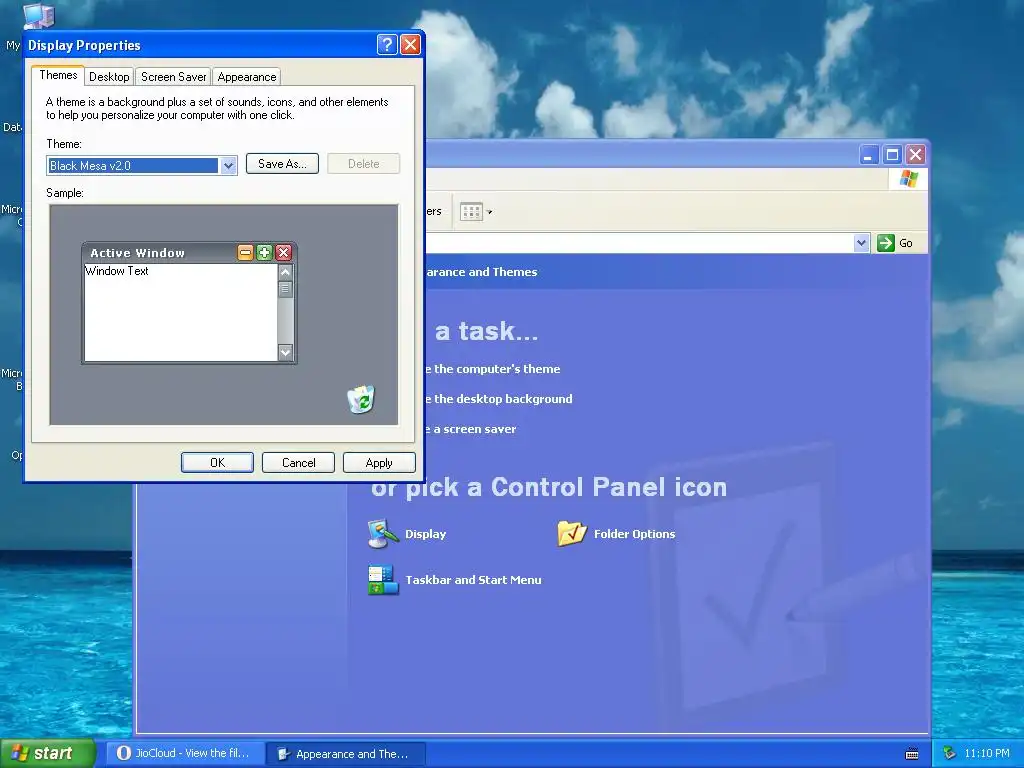Screen dimensions: 1024x768
Task: Click Display link text
Action: tap(426, 534)
